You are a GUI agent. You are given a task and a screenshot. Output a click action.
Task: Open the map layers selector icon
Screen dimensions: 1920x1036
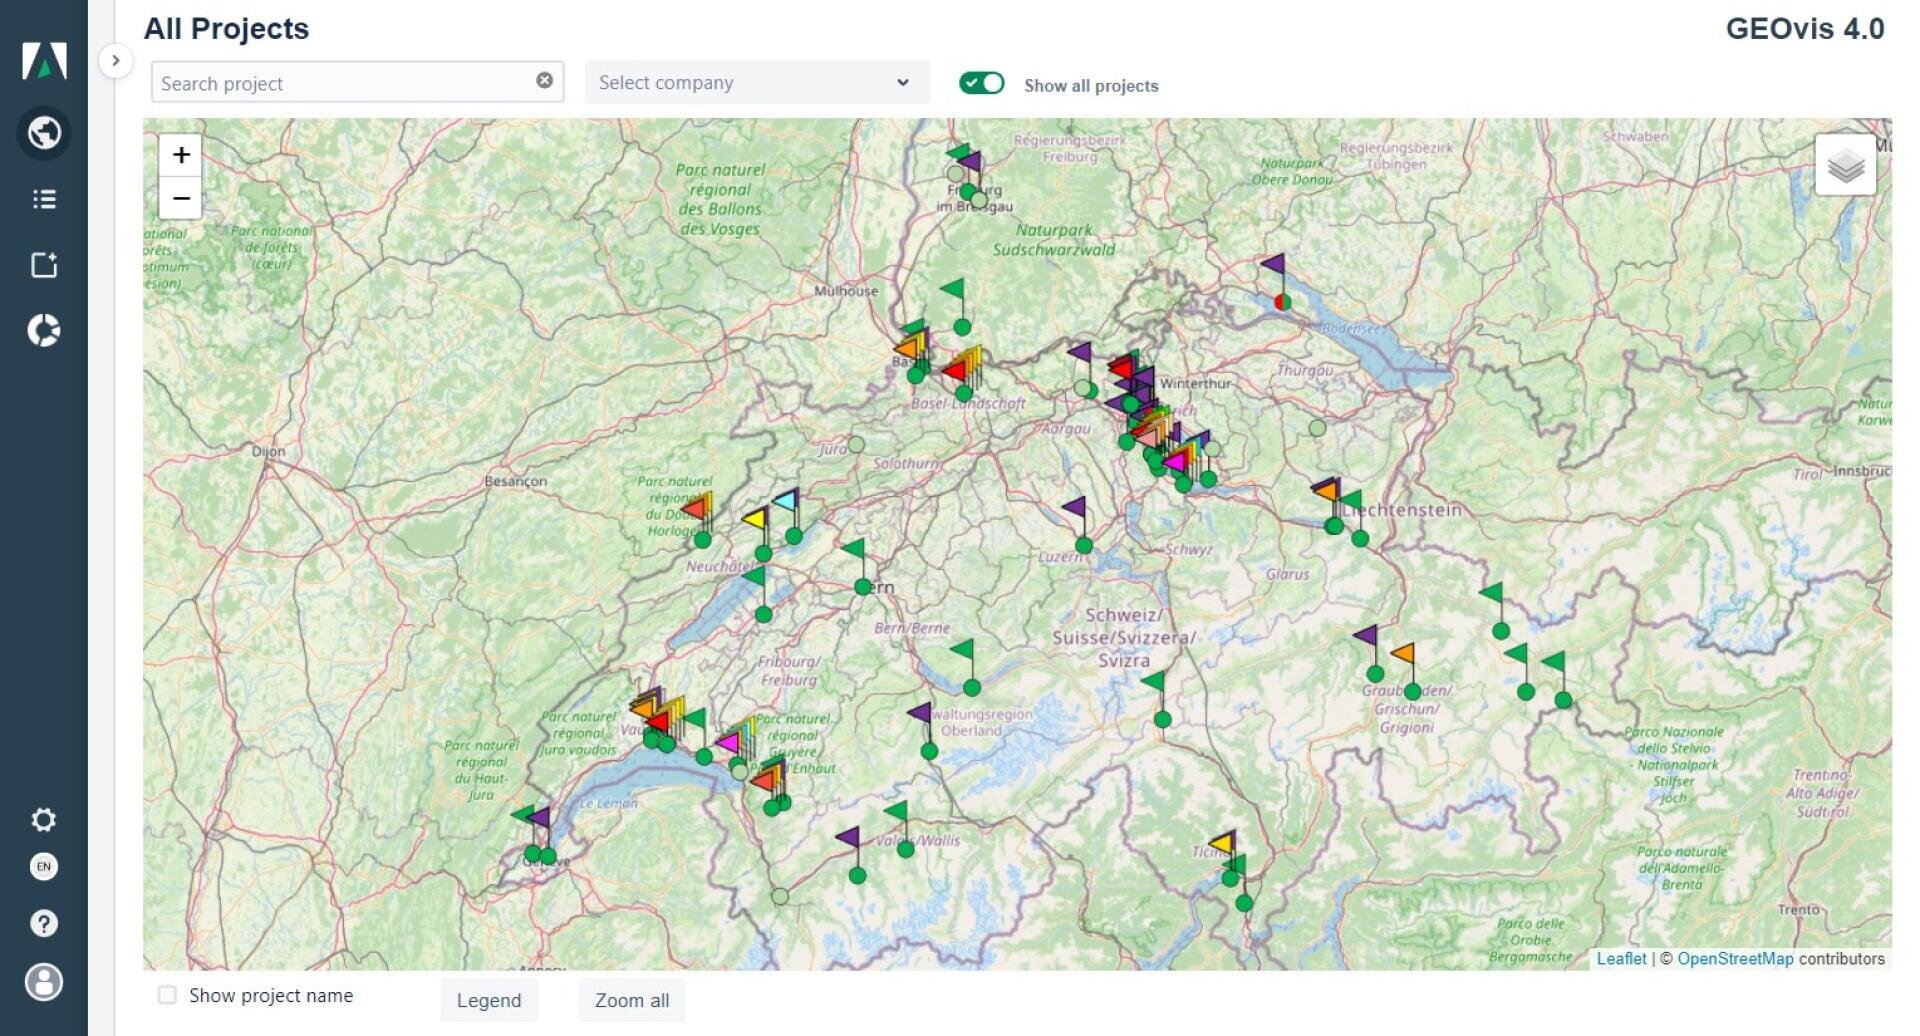(x=1846, y=166)
